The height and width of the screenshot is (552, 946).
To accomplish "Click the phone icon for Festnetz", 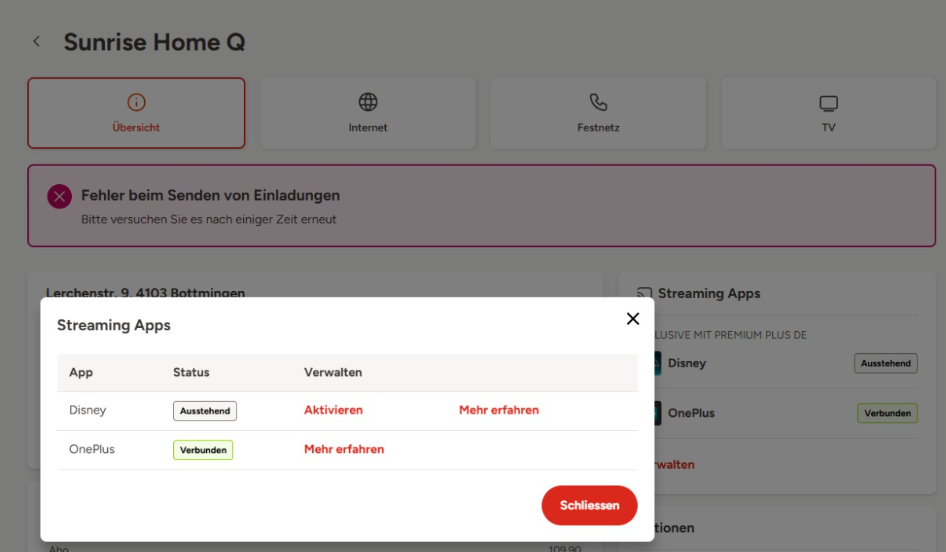I will 598,102.
